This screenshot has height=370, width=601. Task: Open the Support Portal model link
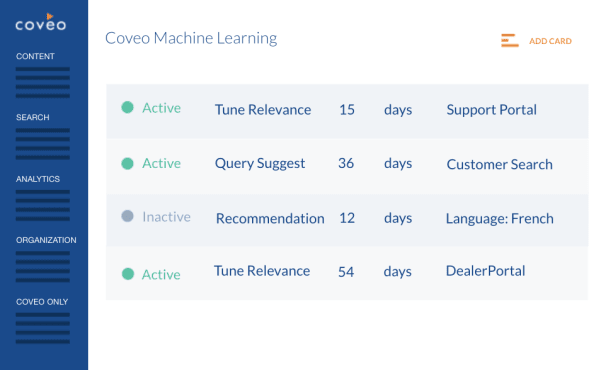tap(491, 110)
